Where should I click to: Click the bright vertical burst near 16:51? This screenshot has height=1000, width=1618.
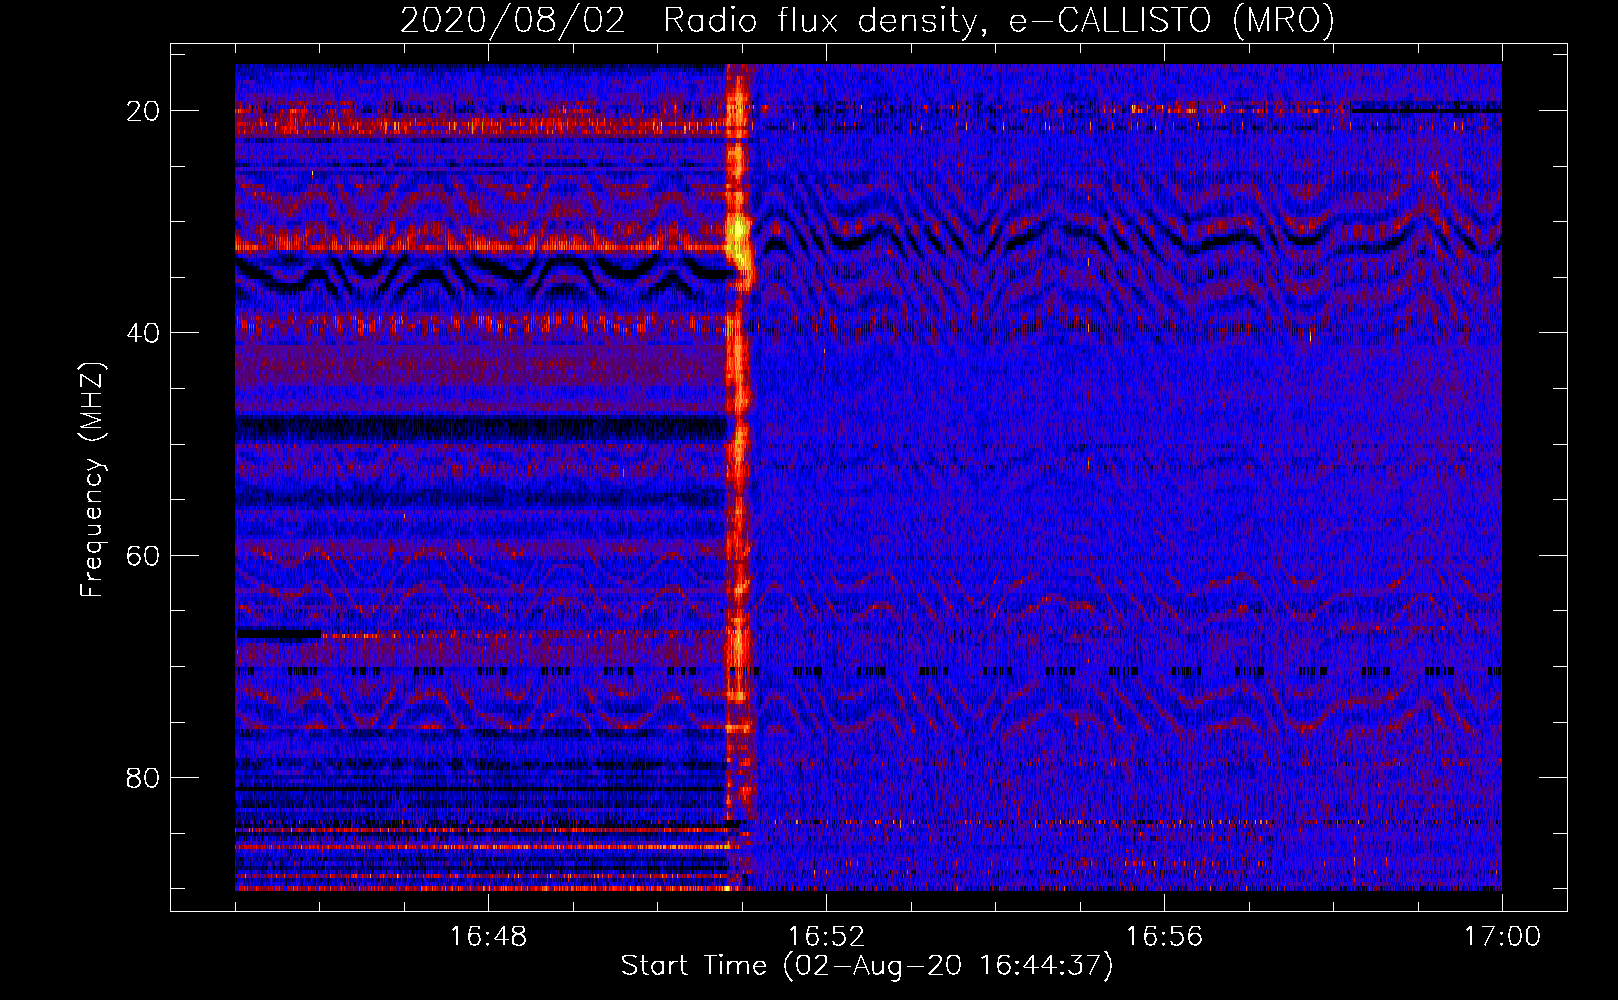[x=738, y=477]
